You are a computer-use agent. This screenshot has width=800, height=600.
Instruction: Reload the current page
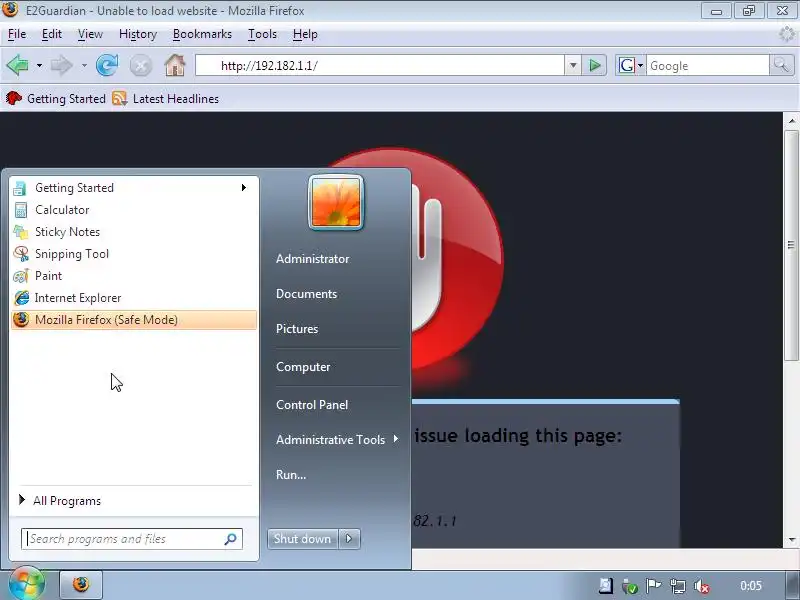(x=107, y=65)
